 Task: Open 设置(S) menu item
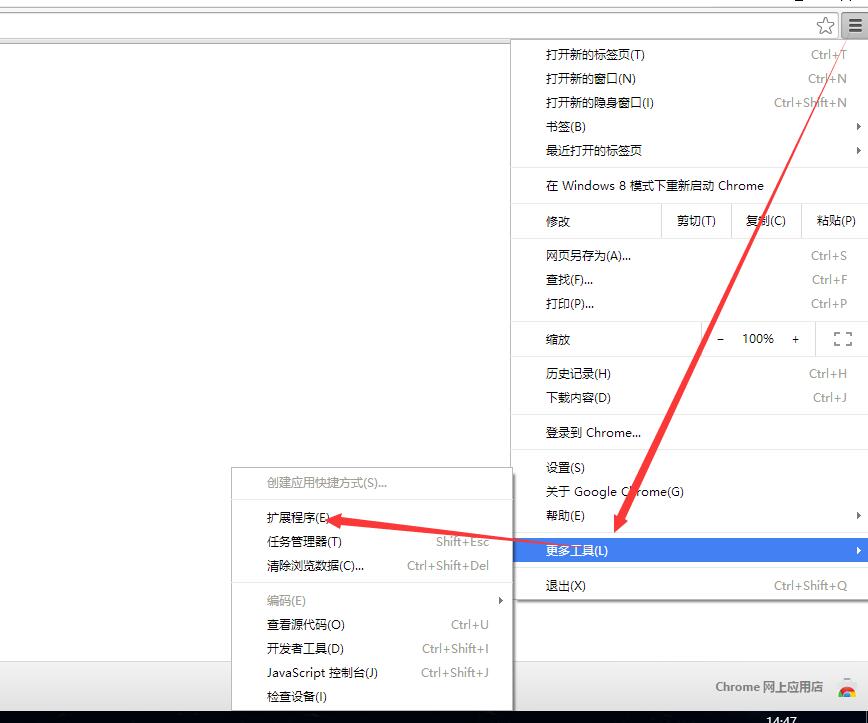[689, 468]
